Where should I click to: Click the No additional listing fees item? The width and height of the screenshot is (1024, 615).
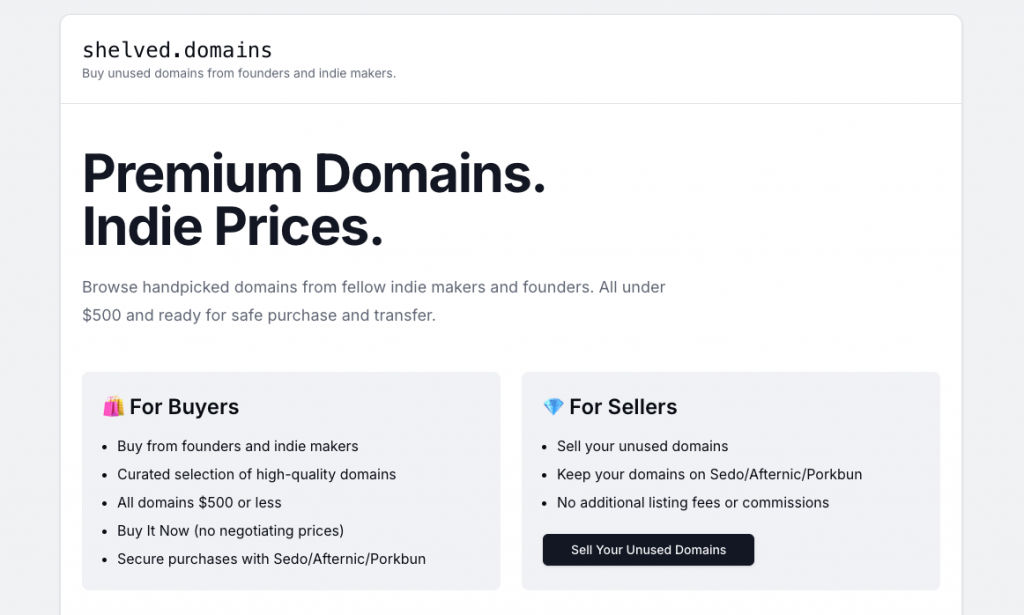tap(692, 502)
